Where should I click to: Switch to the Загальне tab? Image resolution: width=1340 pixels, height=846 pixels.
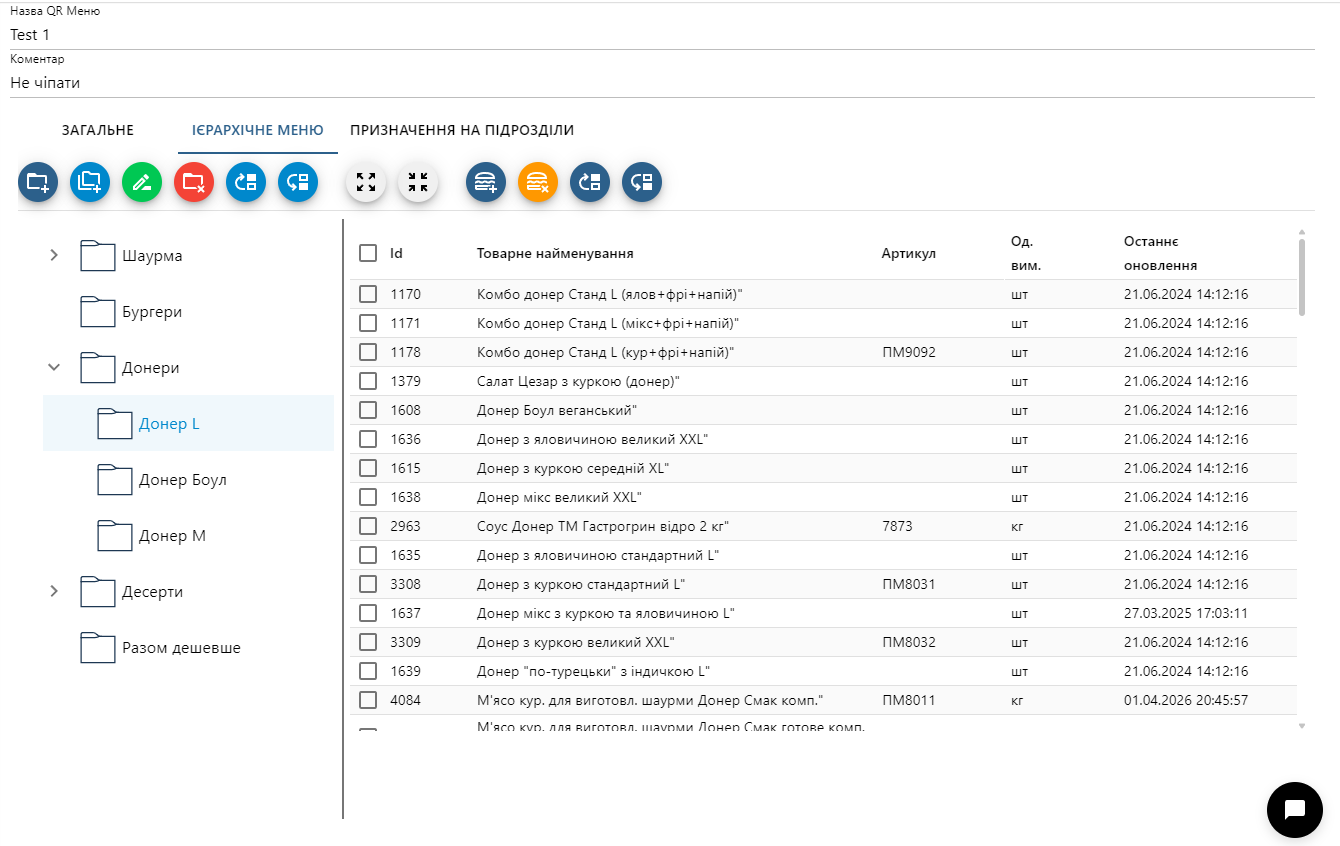98,130
